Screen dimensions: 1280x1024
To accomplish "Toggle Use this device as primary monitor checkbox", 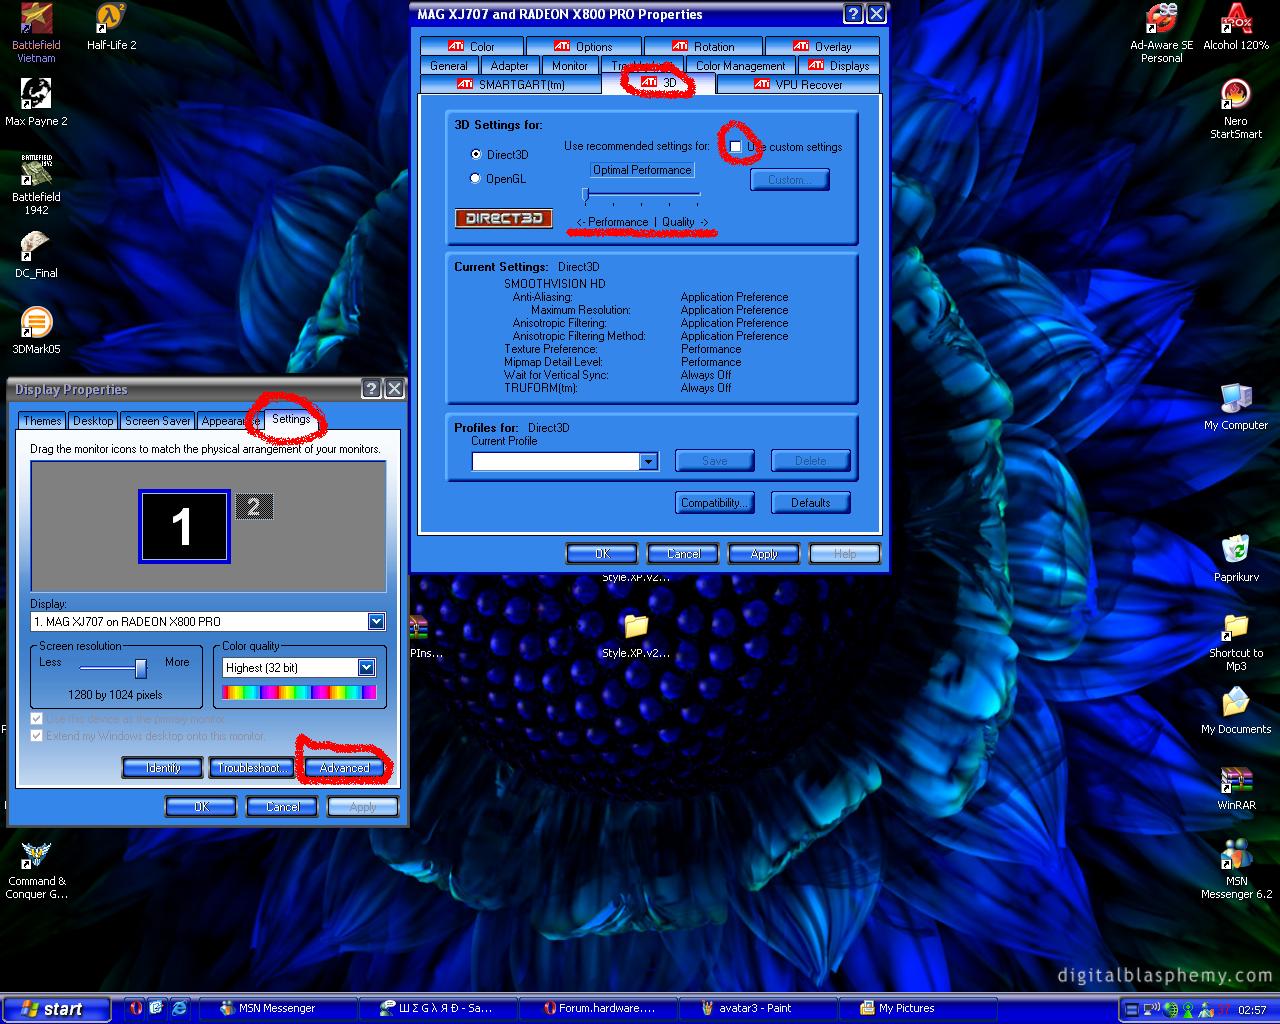I will 37,719.
